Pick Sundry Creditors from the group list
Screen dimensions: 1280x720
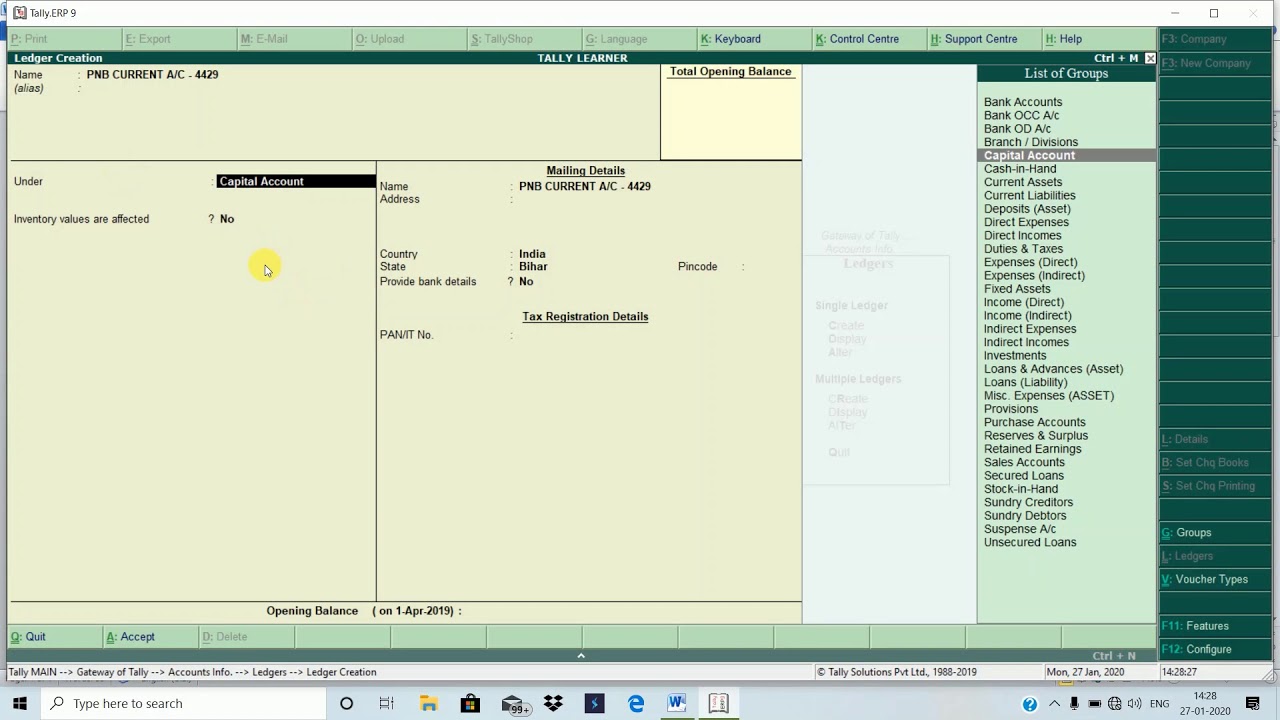pyautogui.click(x=1028, y=502)
